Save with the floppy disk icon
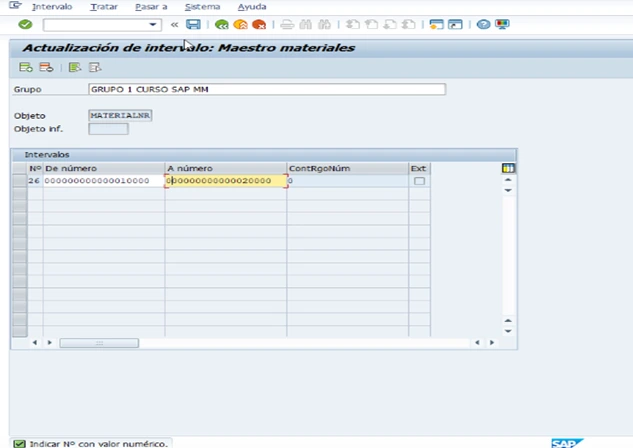 tap(193, 25)
